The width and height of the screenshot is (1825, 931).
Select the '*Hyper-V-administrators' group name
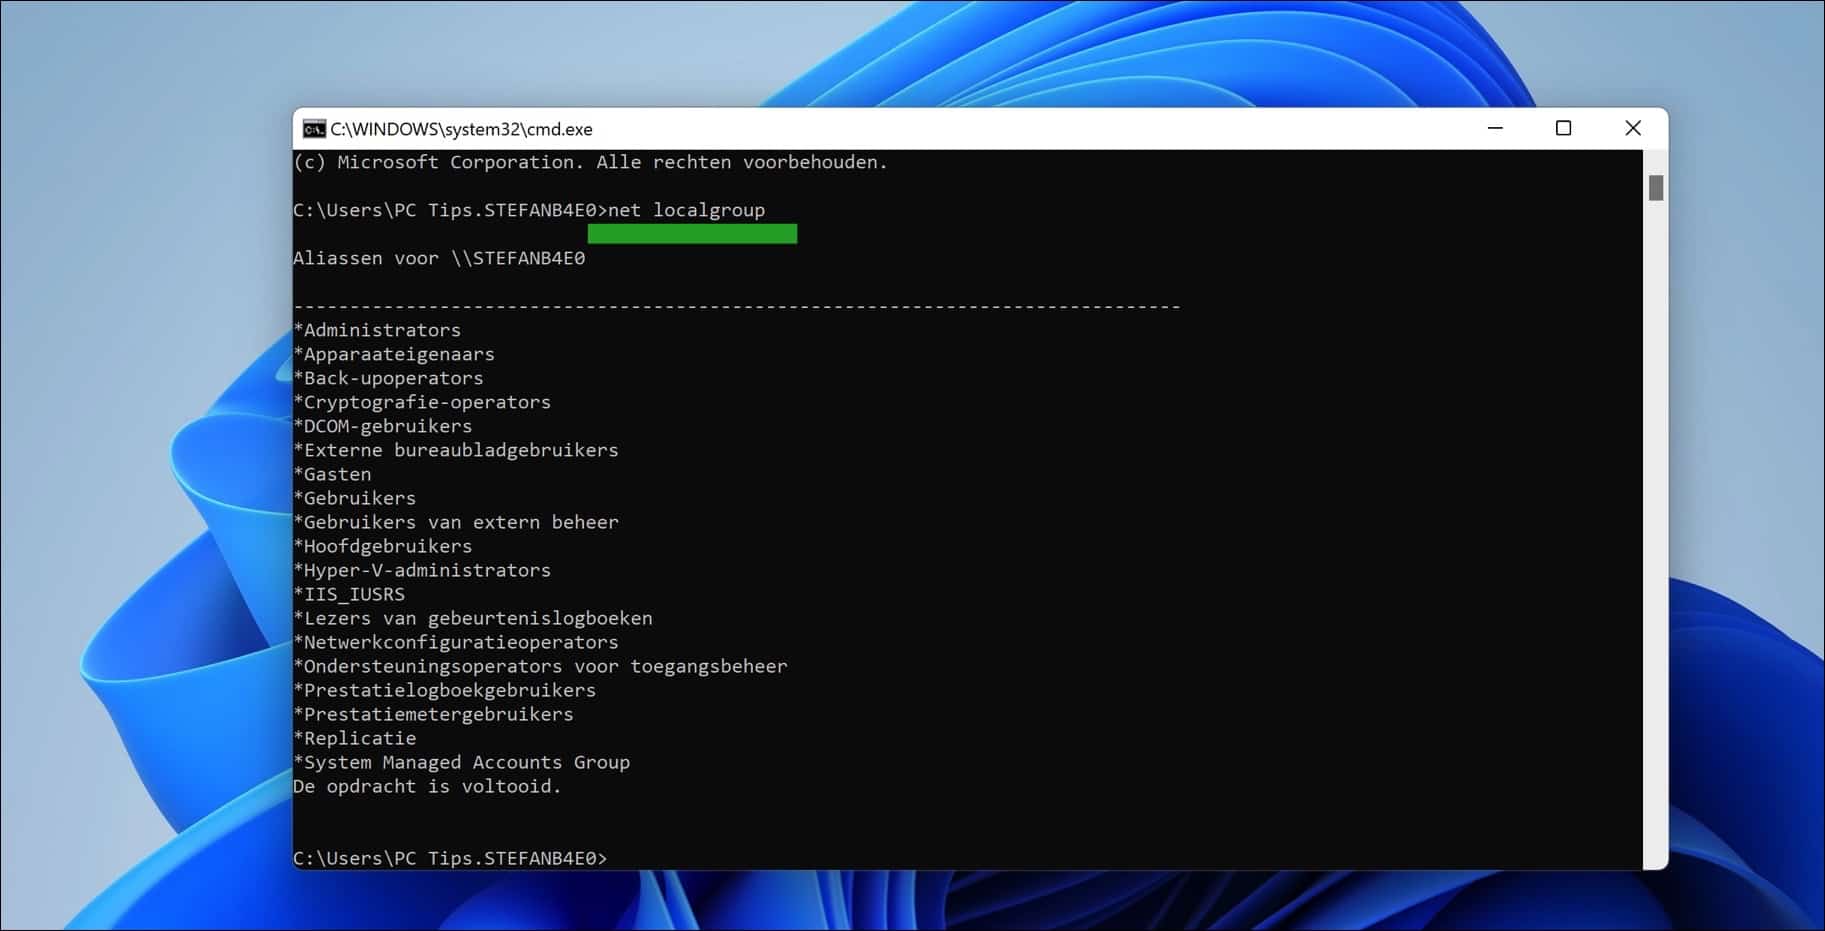(422, 569)
